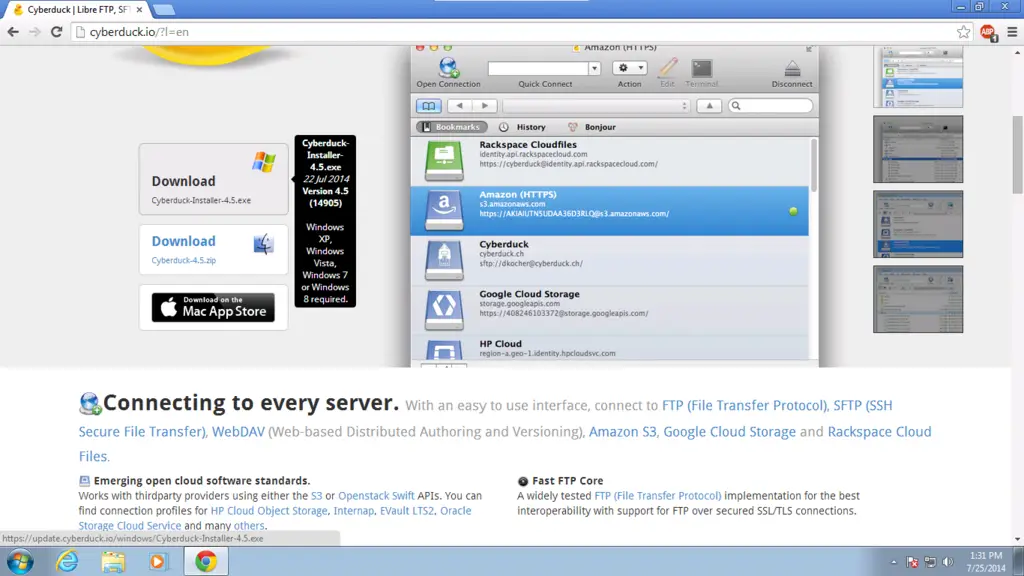The width and height of the screenshot is (1024, 576).
Task: Open Windows Media Player from the taskbar
Action: (158, 562)
